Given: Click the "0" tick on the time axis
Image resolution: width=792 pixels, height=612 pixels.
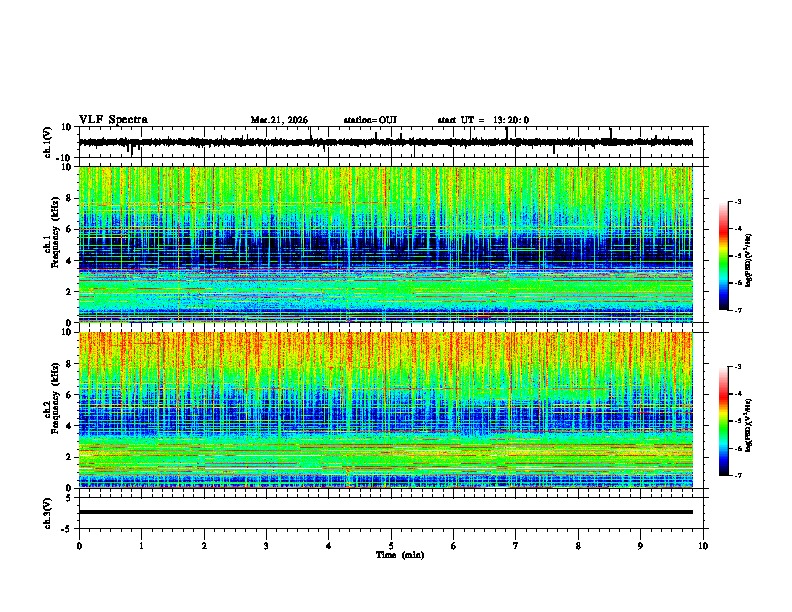Looking at the screenshot, I should [x=79, y=546].
